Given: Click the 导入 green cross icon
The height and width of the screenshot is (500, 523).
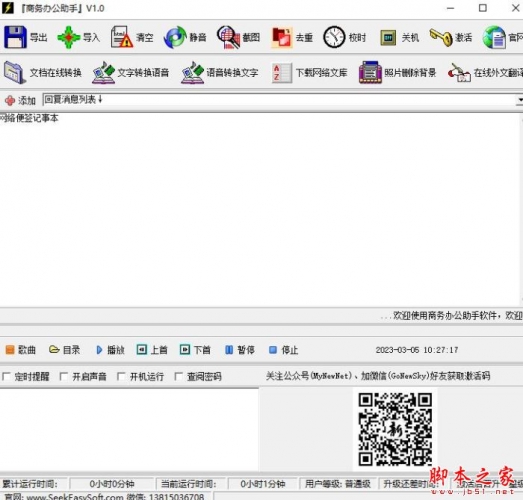Looking at the screenshot, I should pyautogui.click(x=69, y=37).
